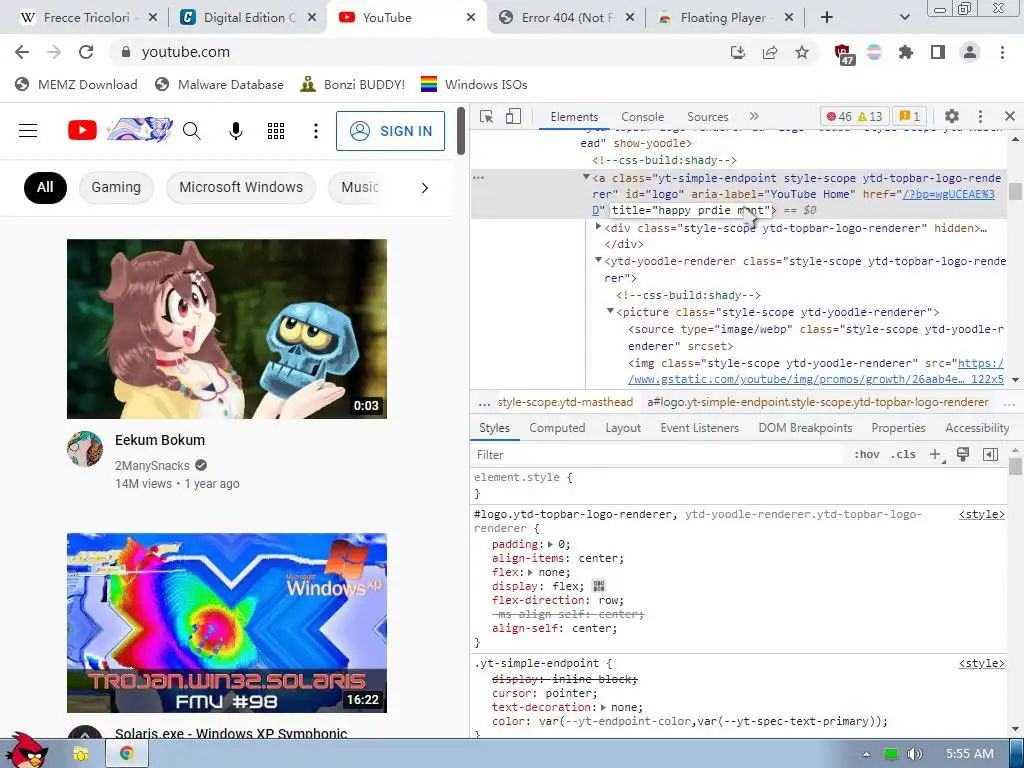This screenshot has width=1024, height=768.
Task: Click the selected node ellipsis actions
Action: (x=479, y=178)
